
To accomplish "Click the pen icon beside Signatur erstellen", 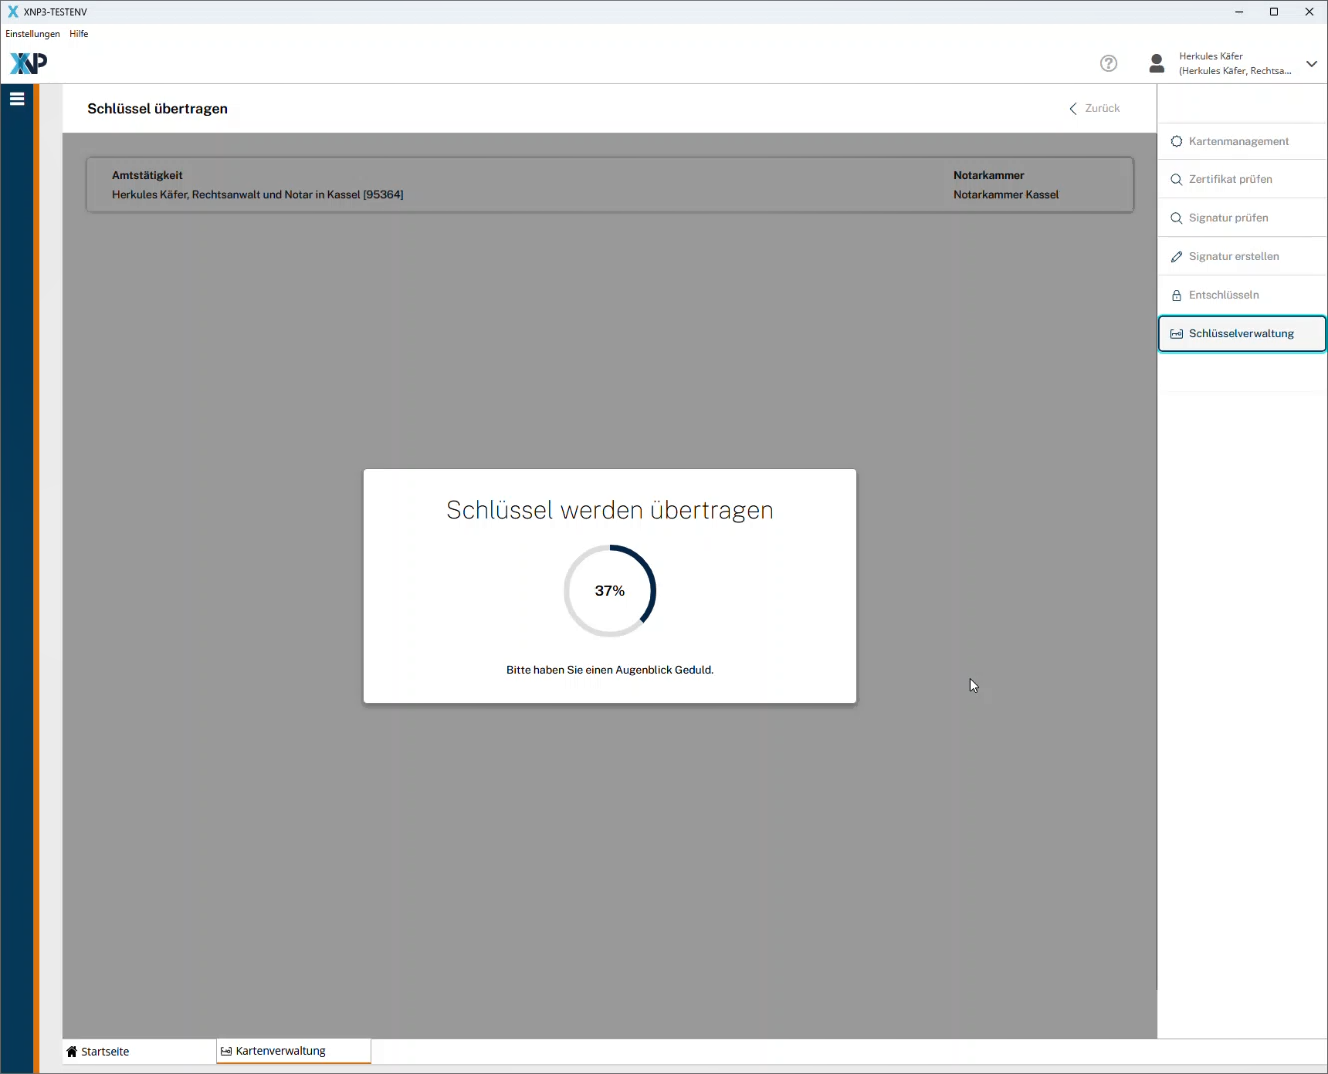I will point(1177,257).
